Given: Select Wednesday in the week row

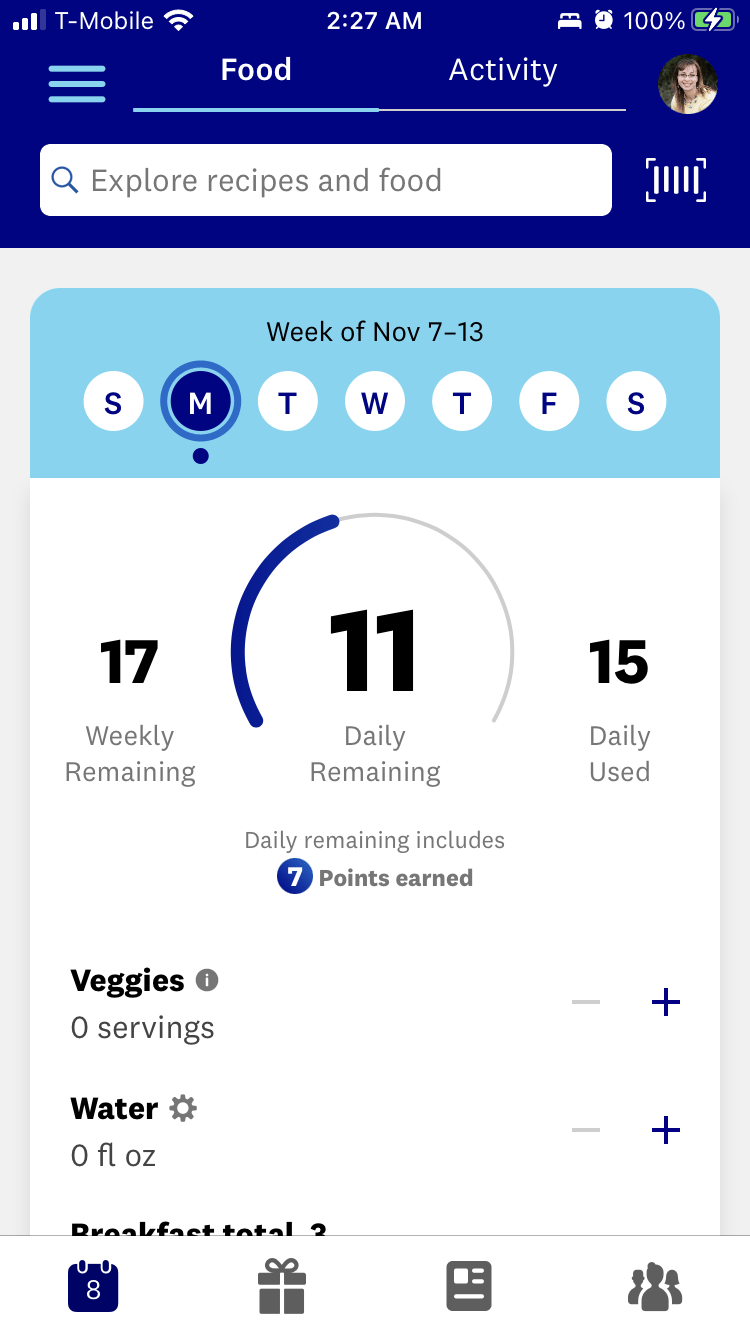Looking at the screenshot, I should click(374, 403).
